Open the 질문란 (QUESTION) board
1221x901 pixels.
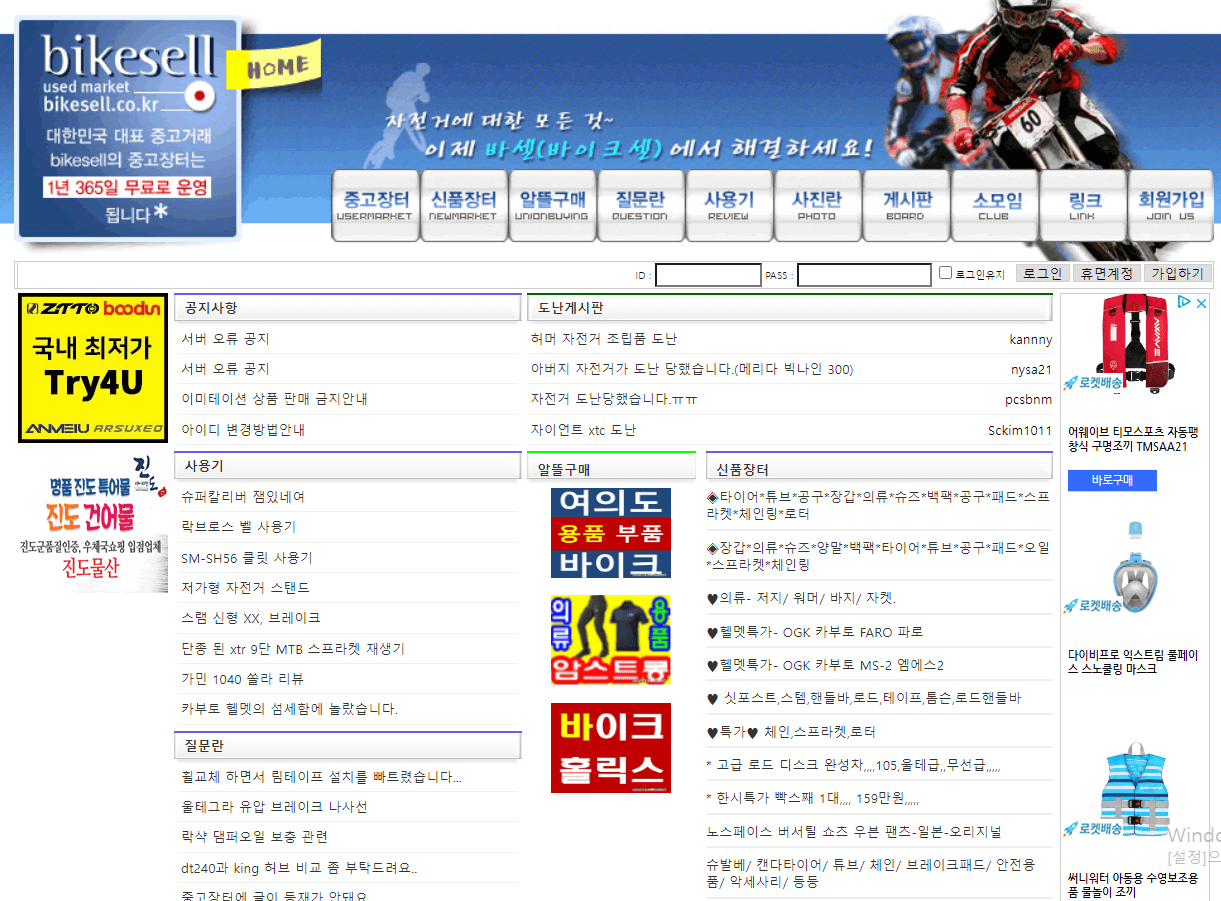pos(640,205)
